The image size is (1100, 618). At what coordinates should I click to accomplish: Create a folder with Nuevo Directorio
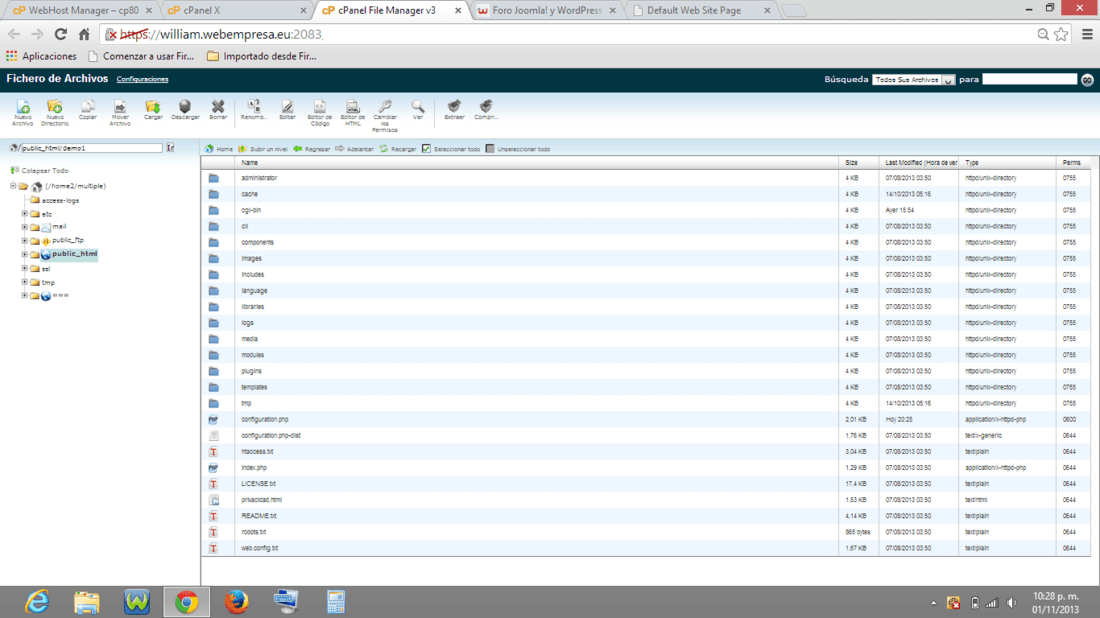tap(54, 112)
